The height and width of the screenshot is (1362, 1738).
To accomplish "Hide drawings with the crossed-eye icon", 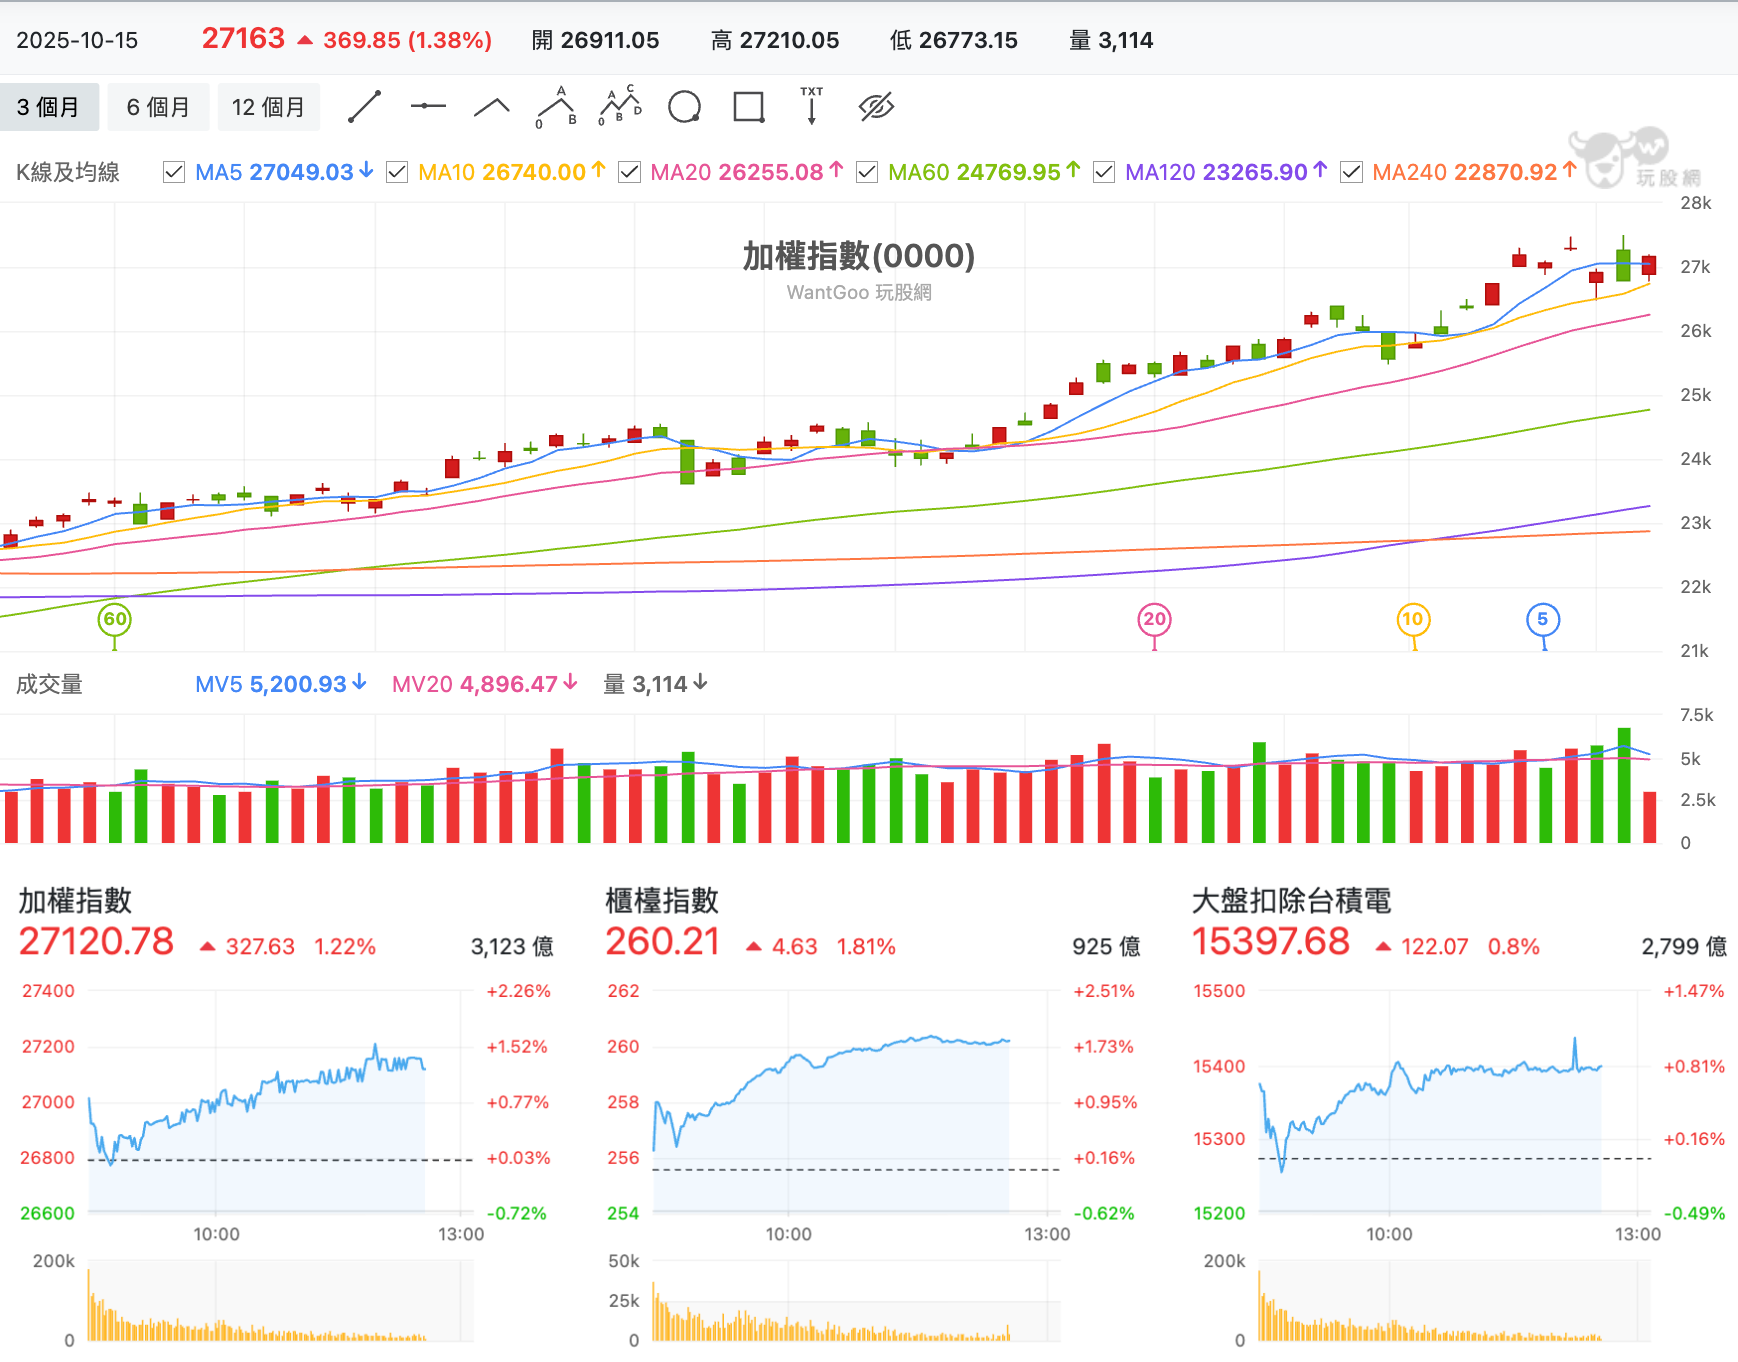I will (x=876, y=107).
